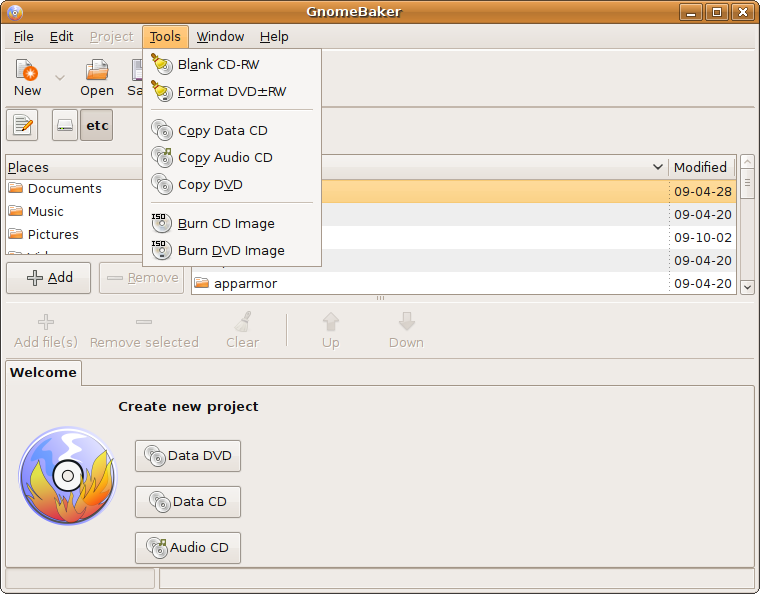Choose Blank CD-RW from Tools menu
The height and width of the screenshot is (594, 760).
point(232,64)
